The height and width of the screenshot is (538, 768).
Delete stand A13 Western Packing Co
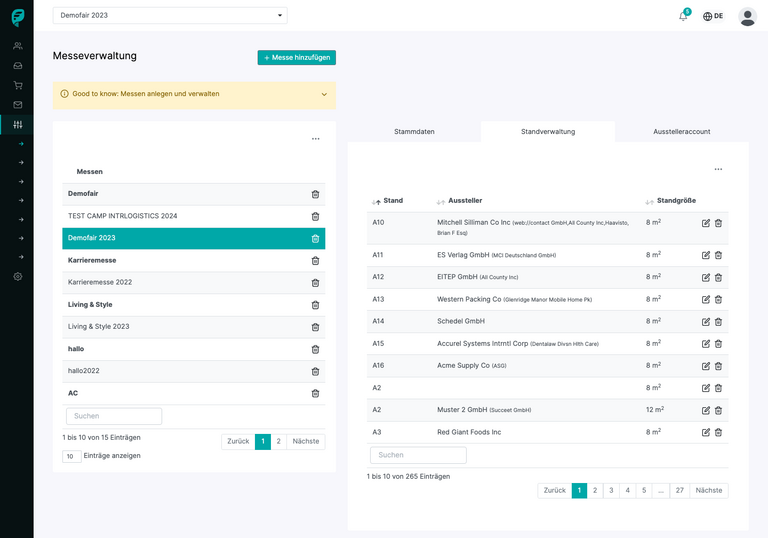pyautogui.click(x=718, y=299)
